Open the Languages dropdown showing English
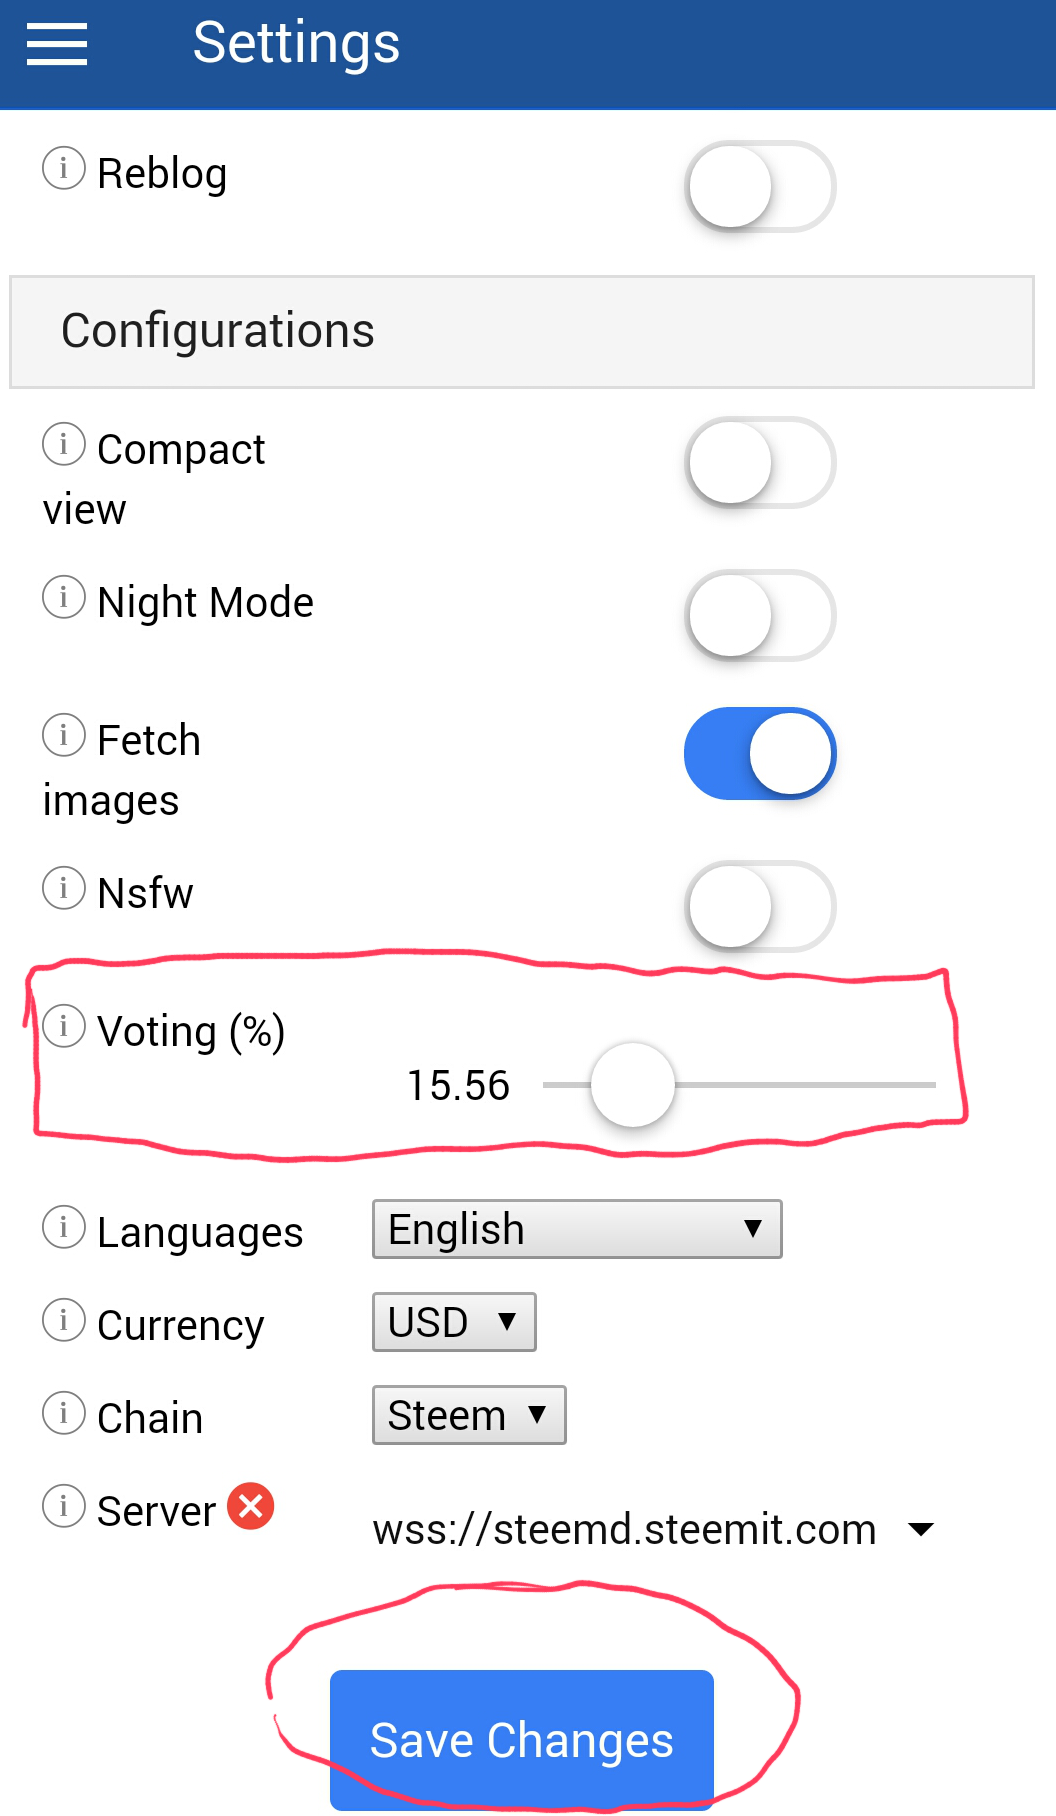 (577, 1229)
